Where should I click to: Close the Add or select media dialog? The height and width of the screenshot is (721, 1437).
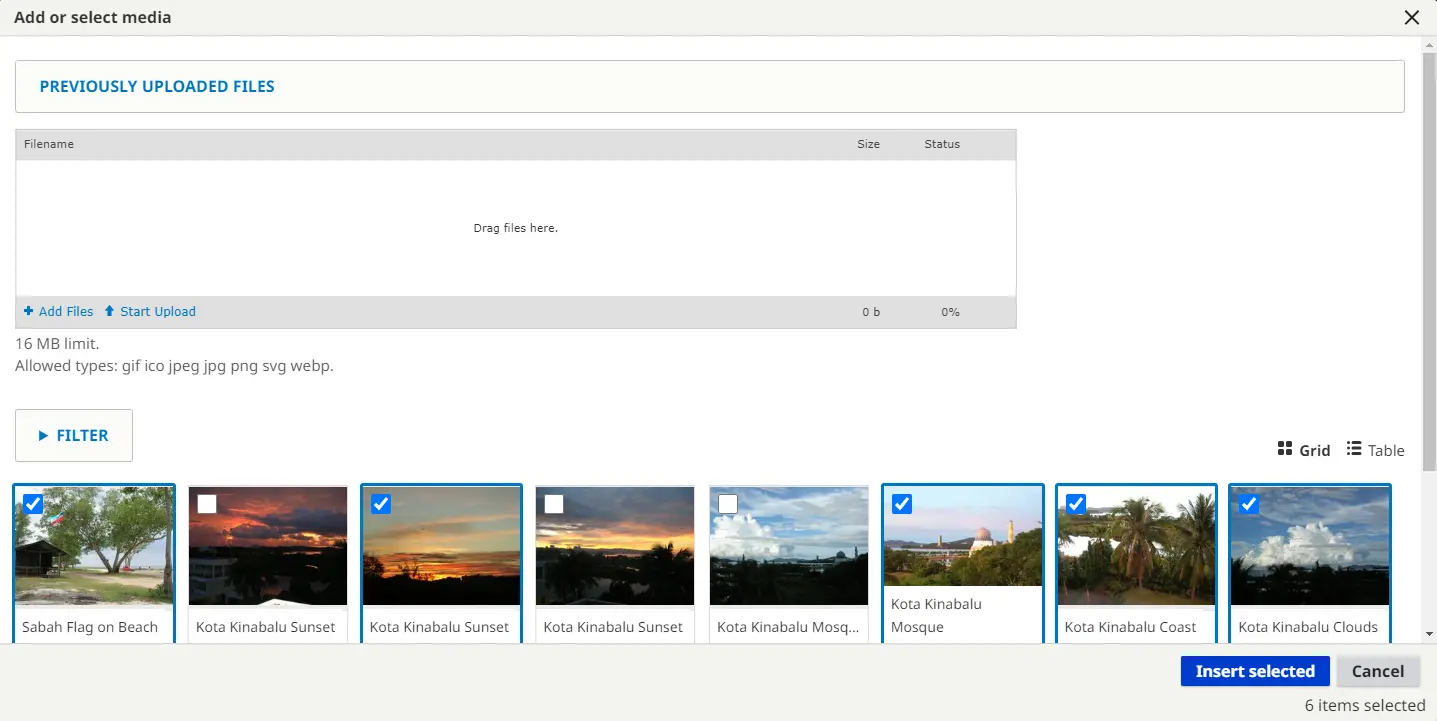(1412, 18)
